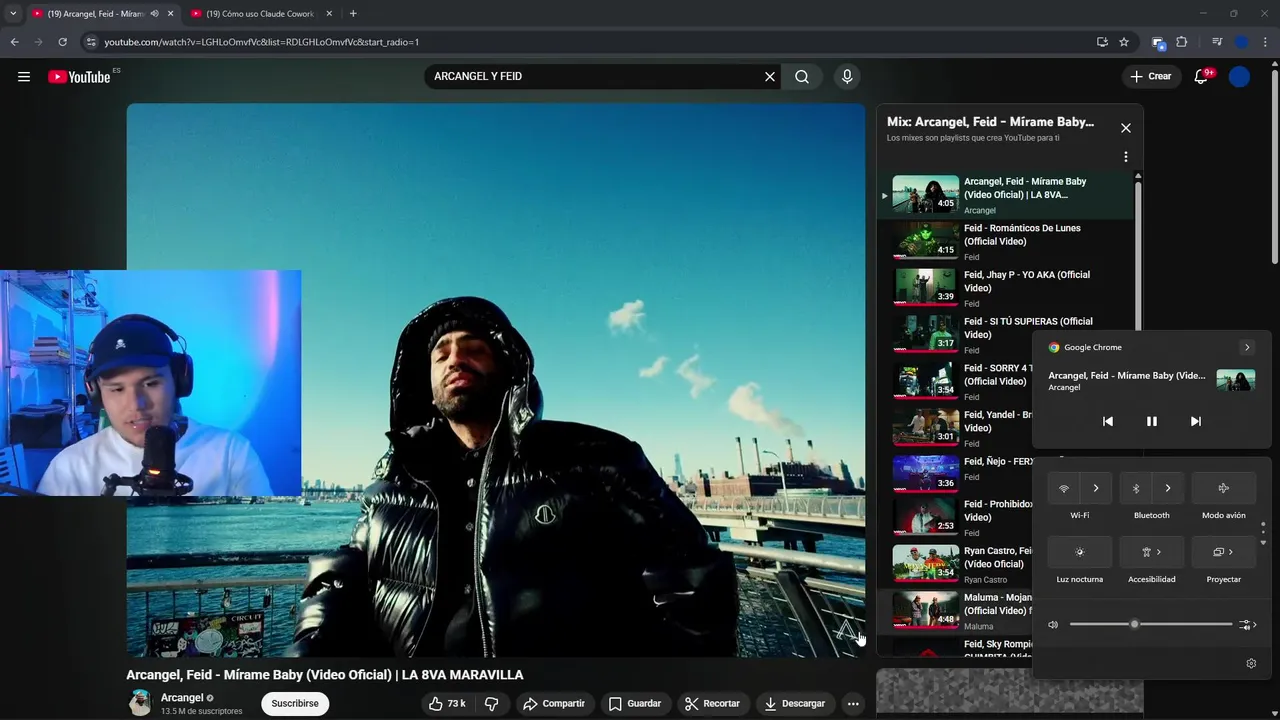The height and width of the screenshot is (720, 1280).
Task: Go to the YouTube home logo
Action: click(80, 77)
